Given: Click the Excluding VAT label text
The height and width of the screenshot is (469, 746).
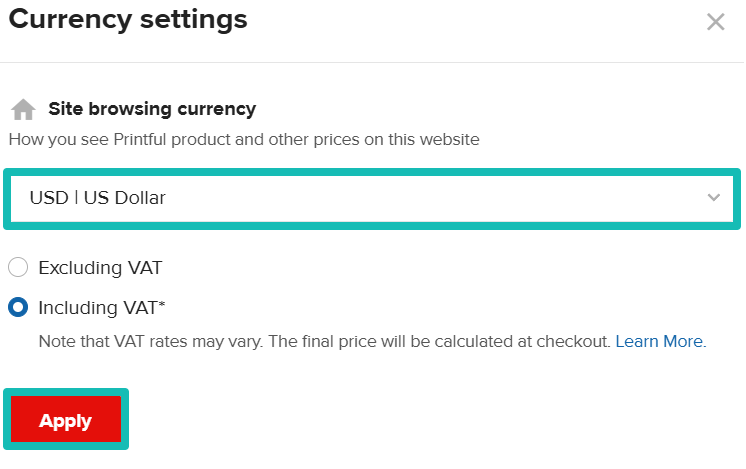Looking at the screenshot, I should coord(100,268).
